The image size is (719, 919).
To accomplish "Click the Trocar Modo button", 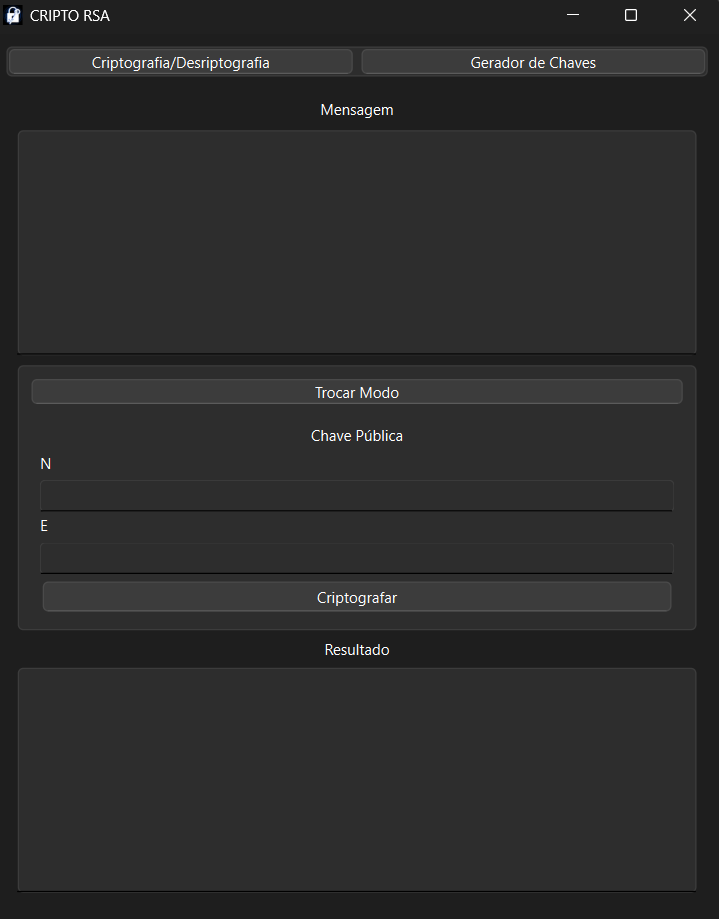I will point(357,392).
